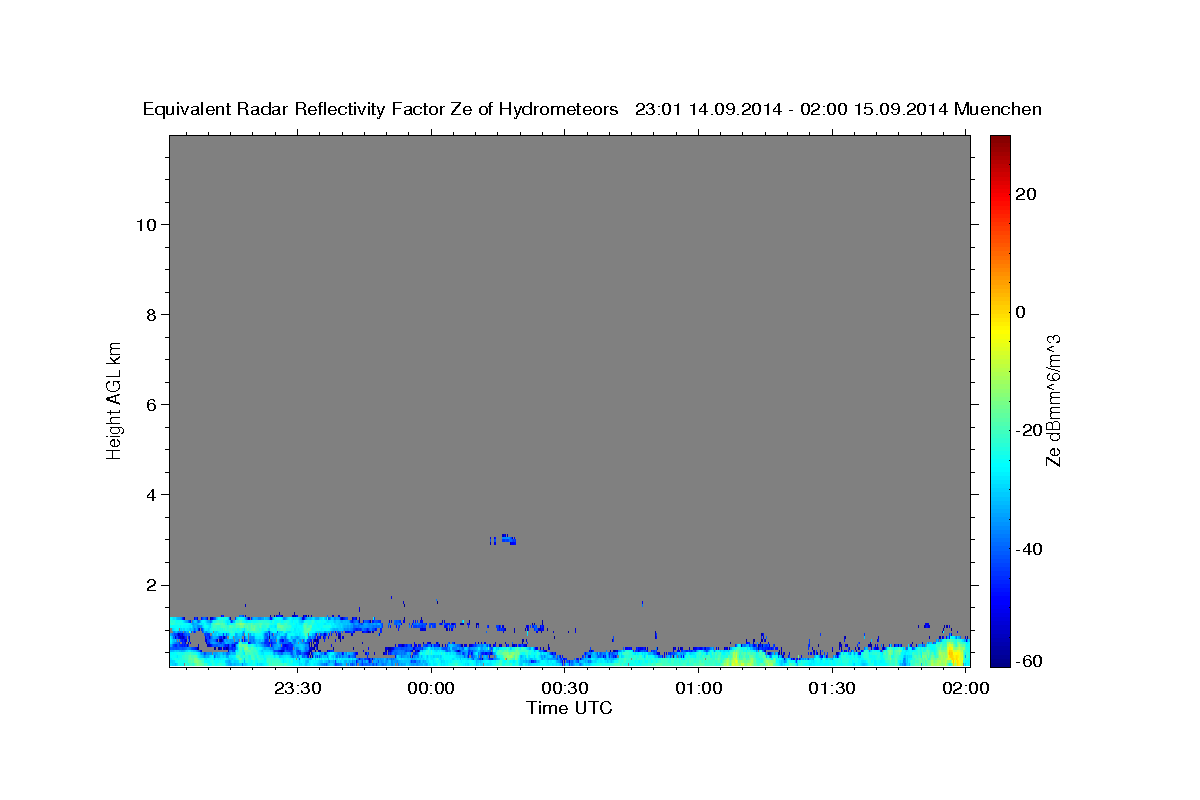Click the 'Height AGL km' axis label
The image size is (1200, 800).
[114, 400]
